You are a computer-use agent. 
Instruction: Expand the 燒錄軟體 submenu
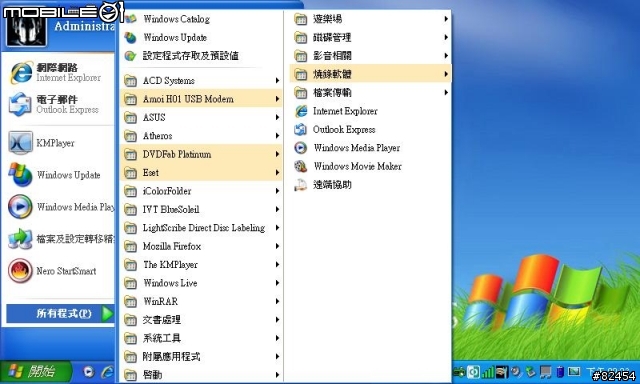370,74
